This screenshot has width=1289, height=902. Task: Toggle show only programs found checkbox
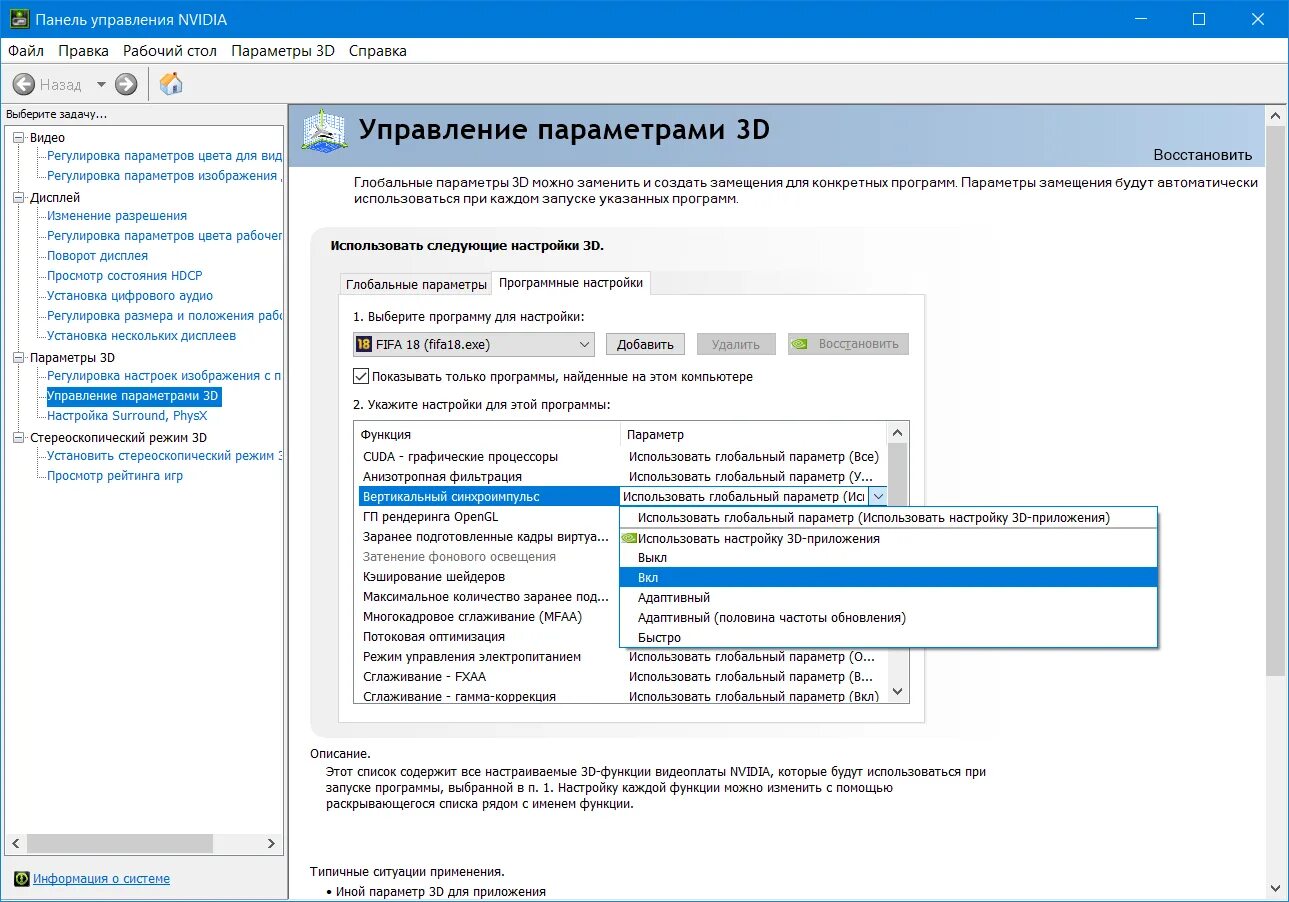pos(361,377)
